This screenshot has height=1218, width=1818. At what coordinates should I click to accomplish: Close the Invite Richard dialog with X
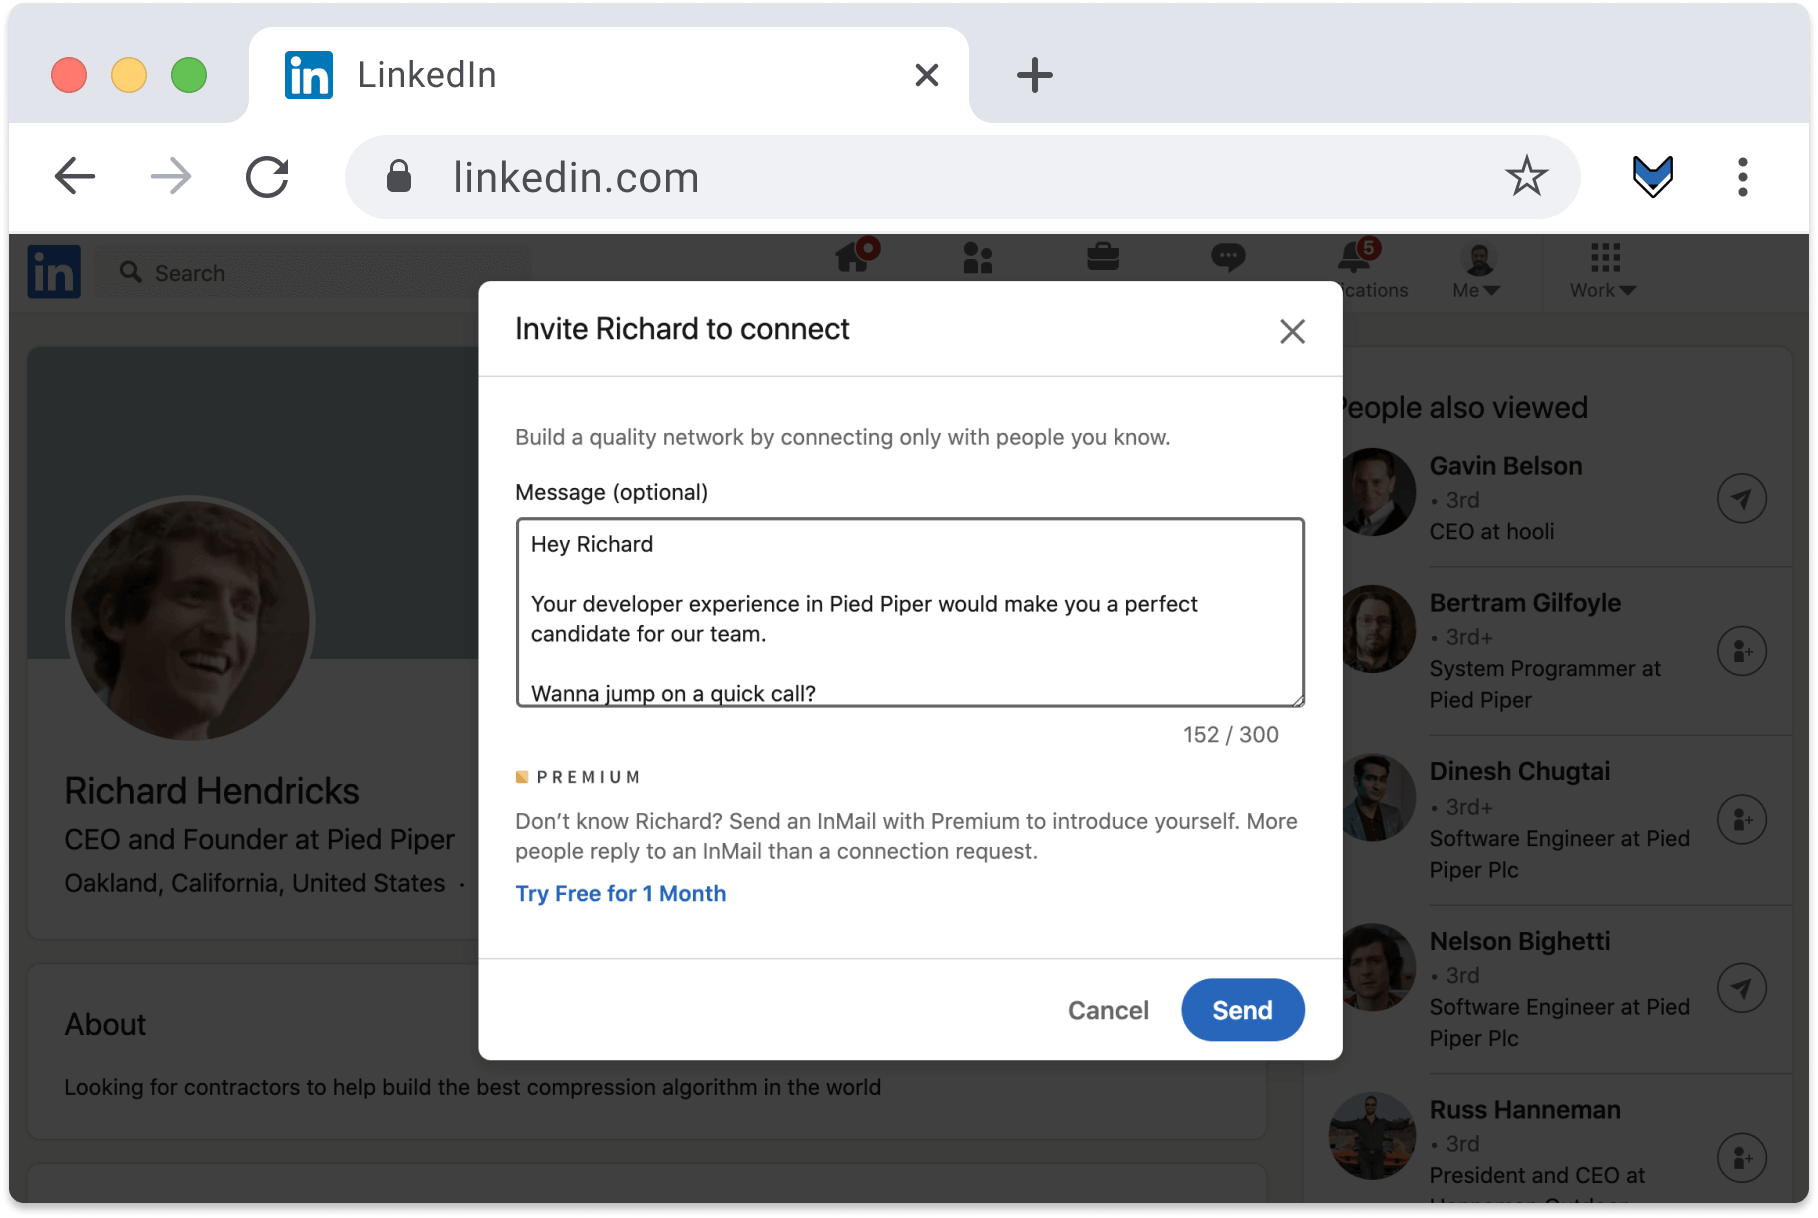point(1292,331)
